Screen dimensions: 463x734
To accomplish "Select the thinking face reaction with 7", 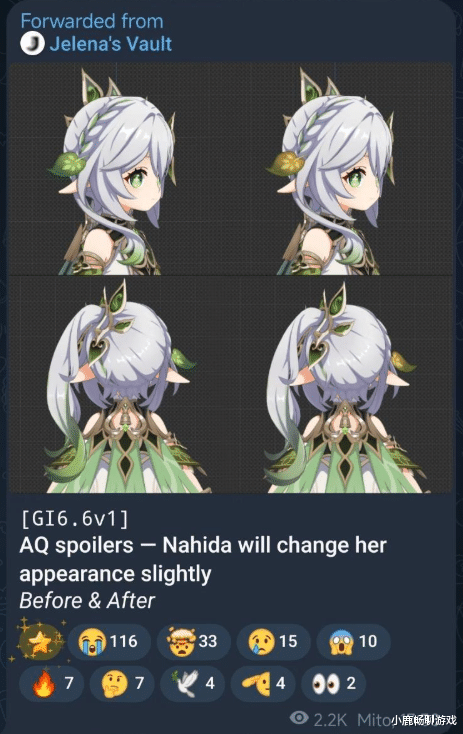I will tap(122, 683).
